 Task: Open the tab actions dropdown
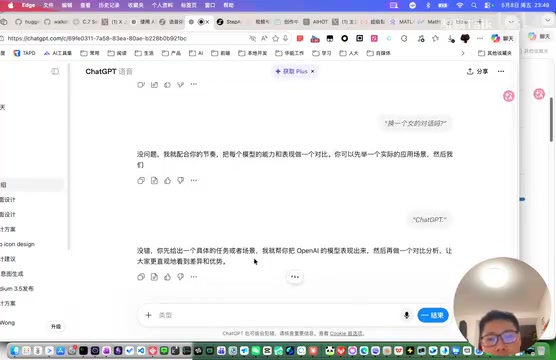click(511, 22)
